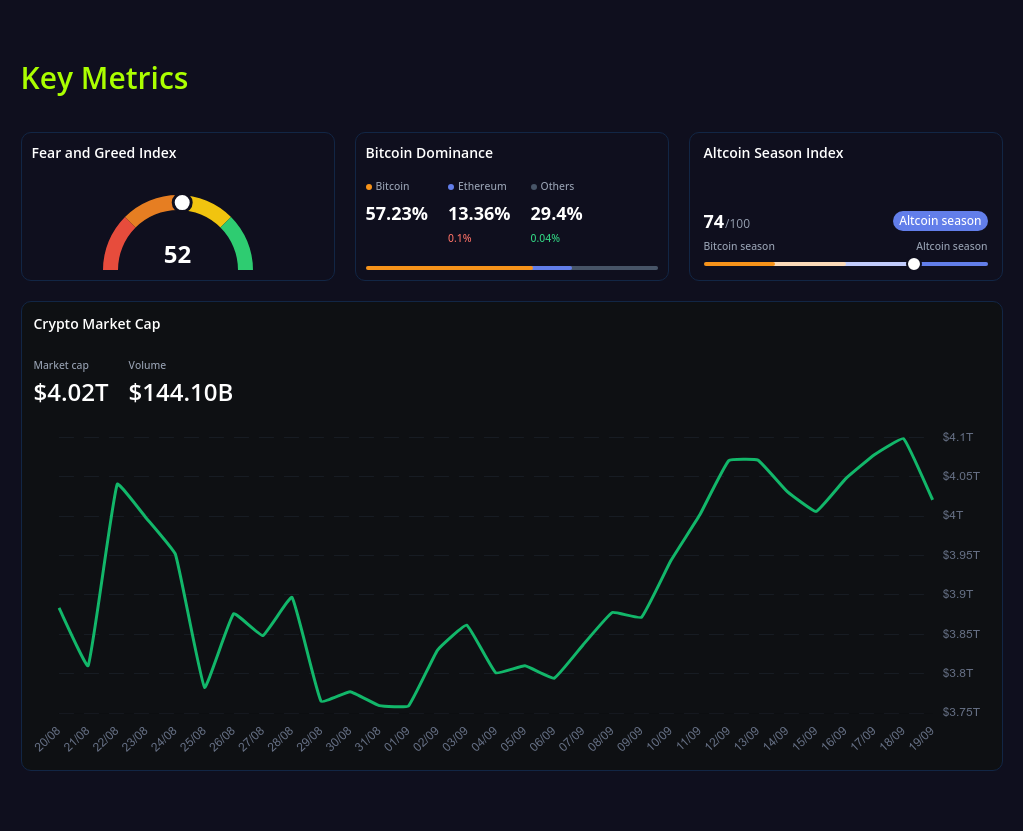Click the blue Ethereum legend dot

point(451,187)
